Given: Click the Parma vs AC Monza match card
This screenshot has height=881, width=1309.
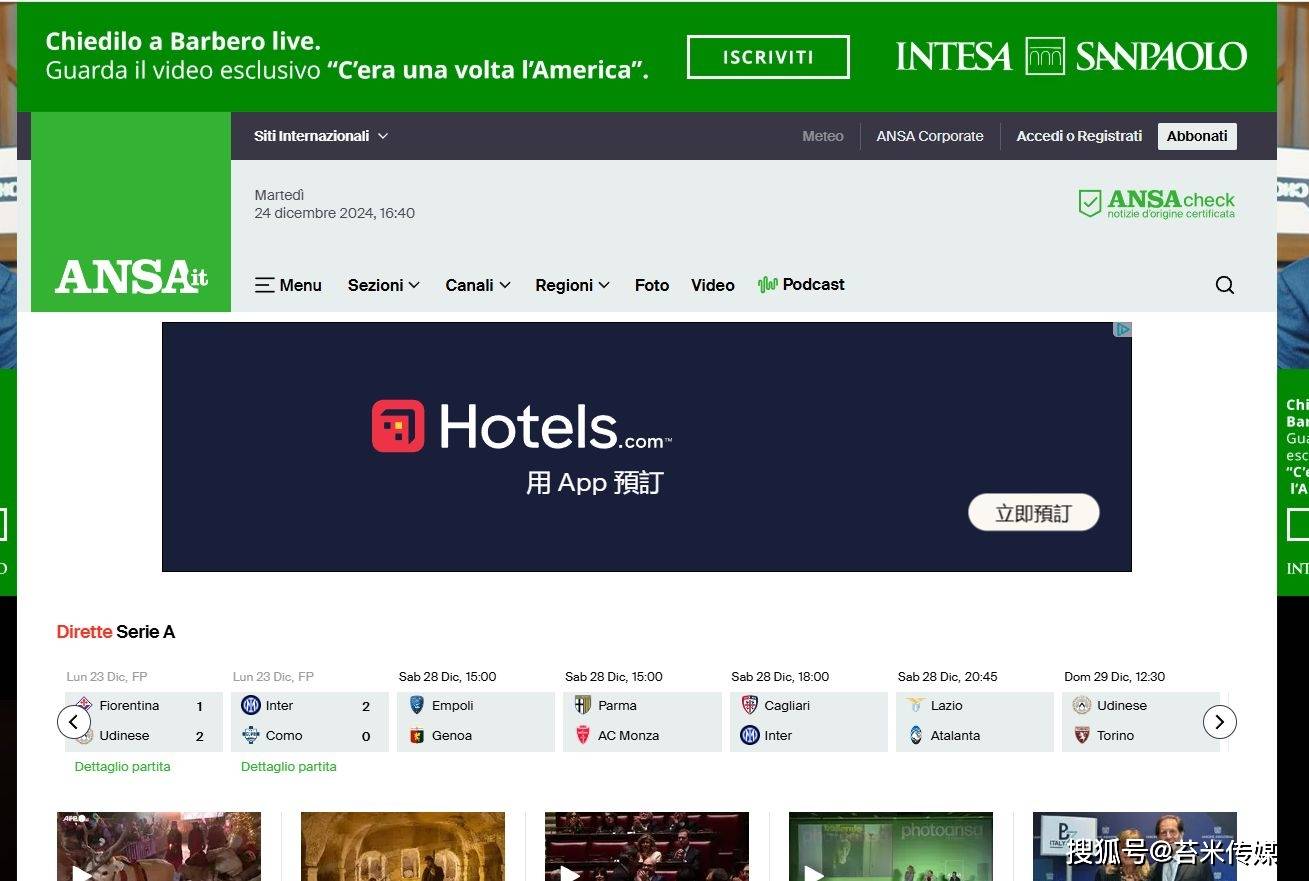Looking at the screenshot, I should point(642,721).
